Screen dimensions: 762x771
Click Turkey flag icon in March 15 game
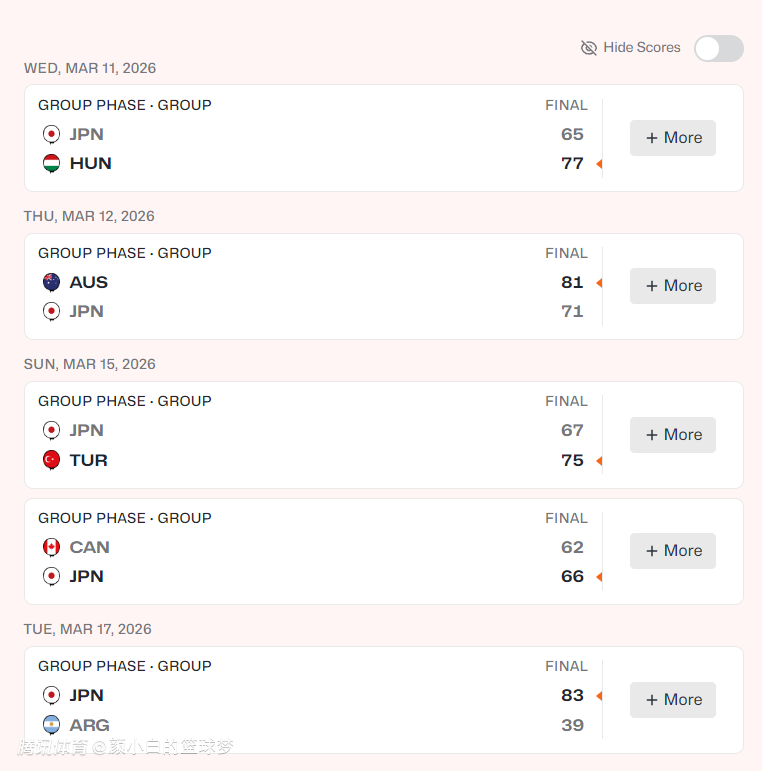click(x=52, y=460)
